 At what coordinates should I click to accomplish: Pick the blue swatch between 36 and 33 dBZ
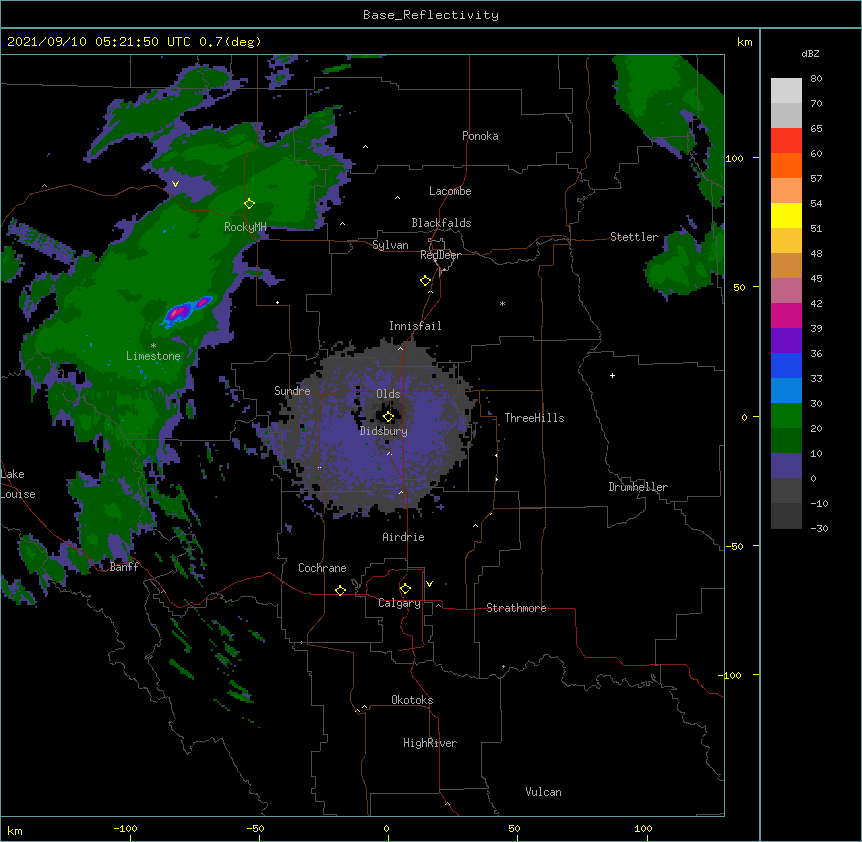(x=786, y=365)
